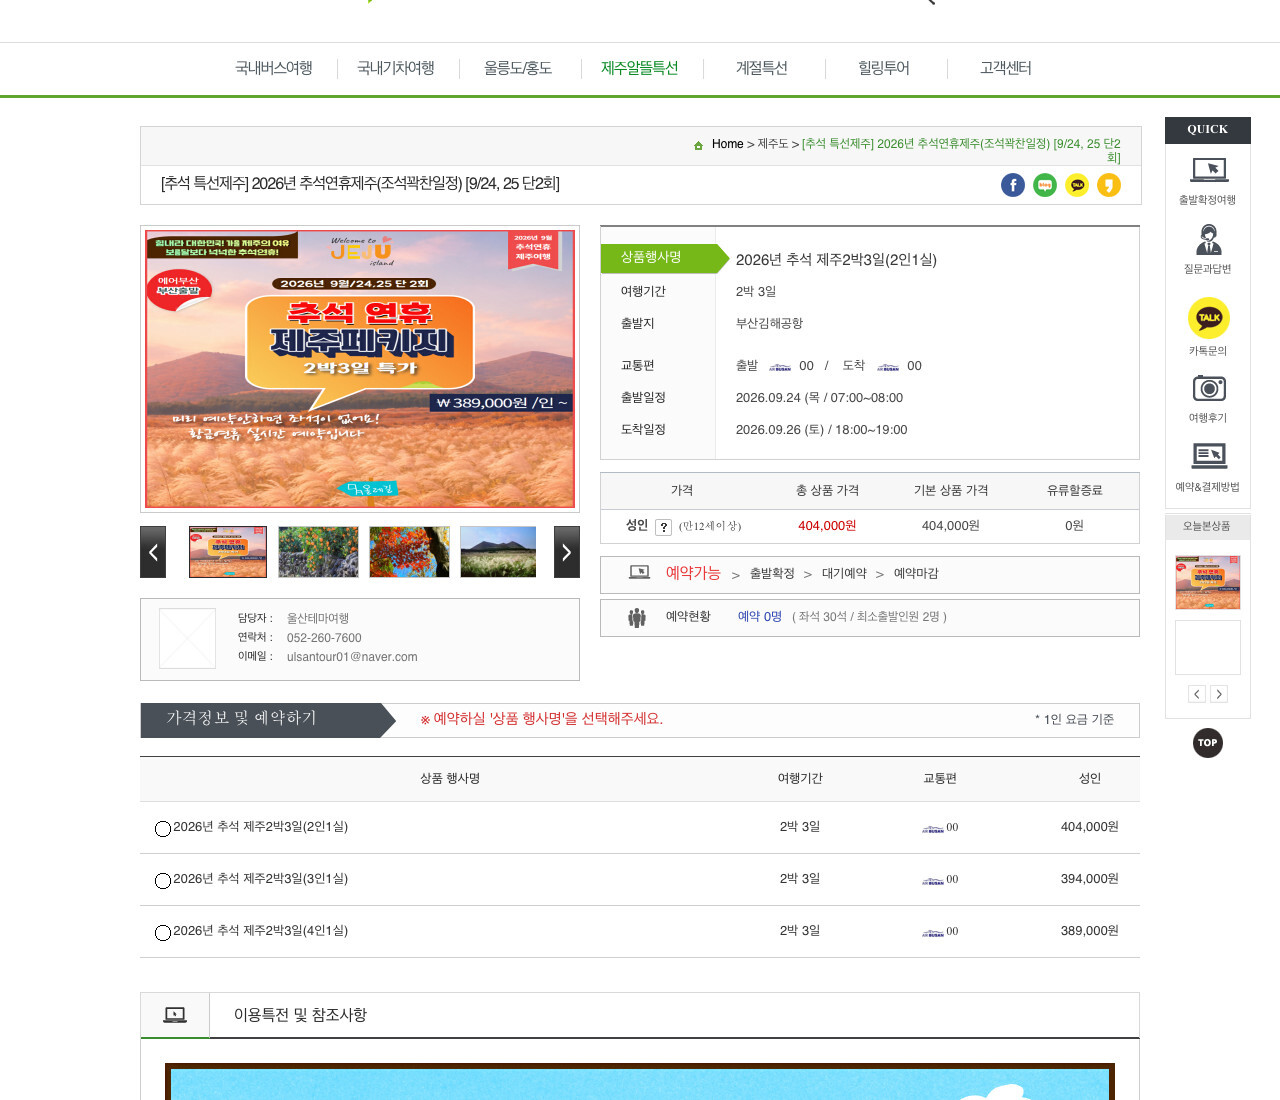
Task: Show next gallery thumbnails with right arrow
Action: point(567,552)
